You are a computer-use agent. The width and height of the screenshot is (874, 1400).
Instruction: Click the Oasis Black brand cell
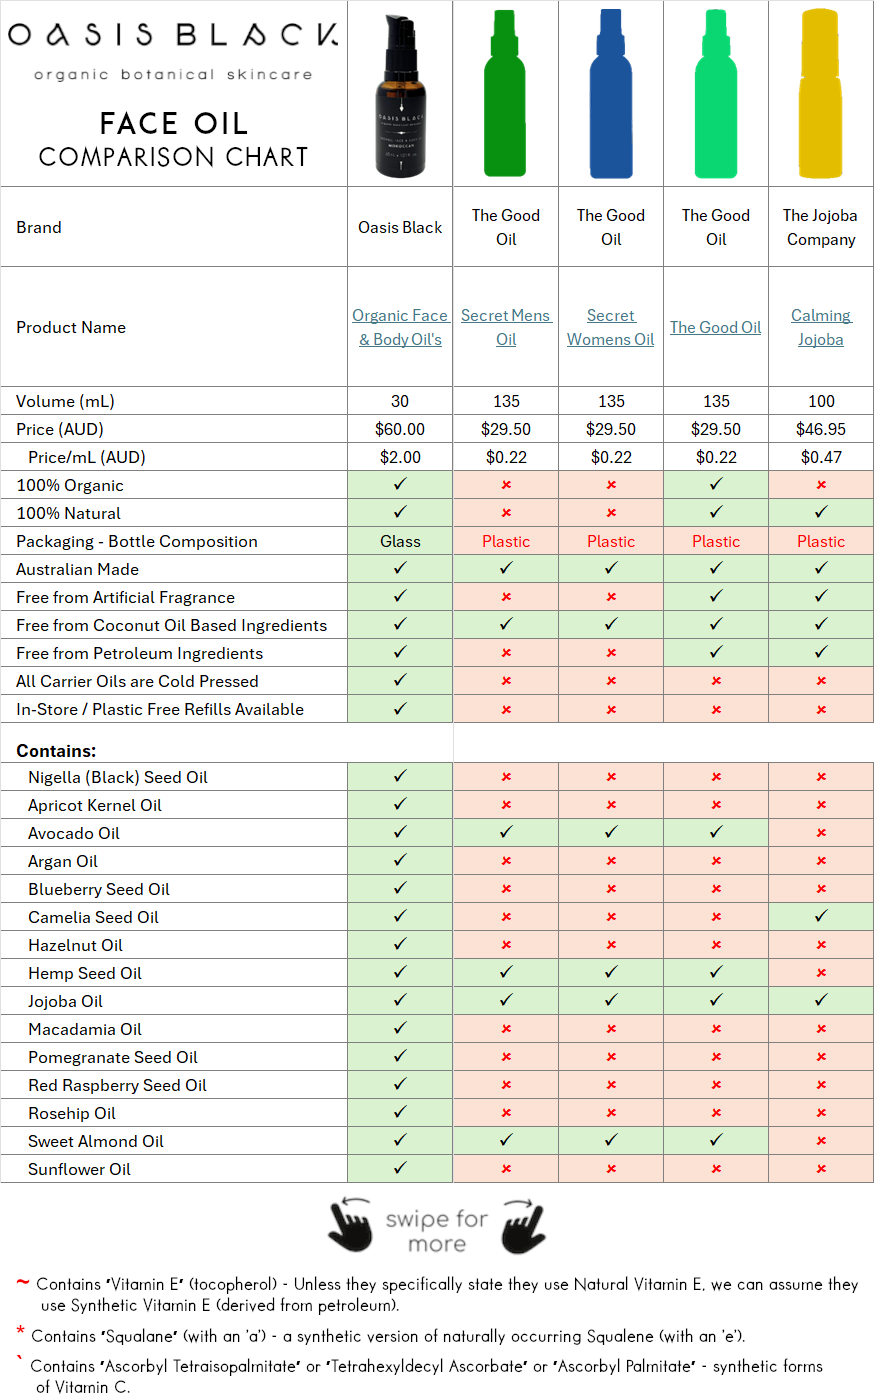pyautogui.click(x=400, y=227)
